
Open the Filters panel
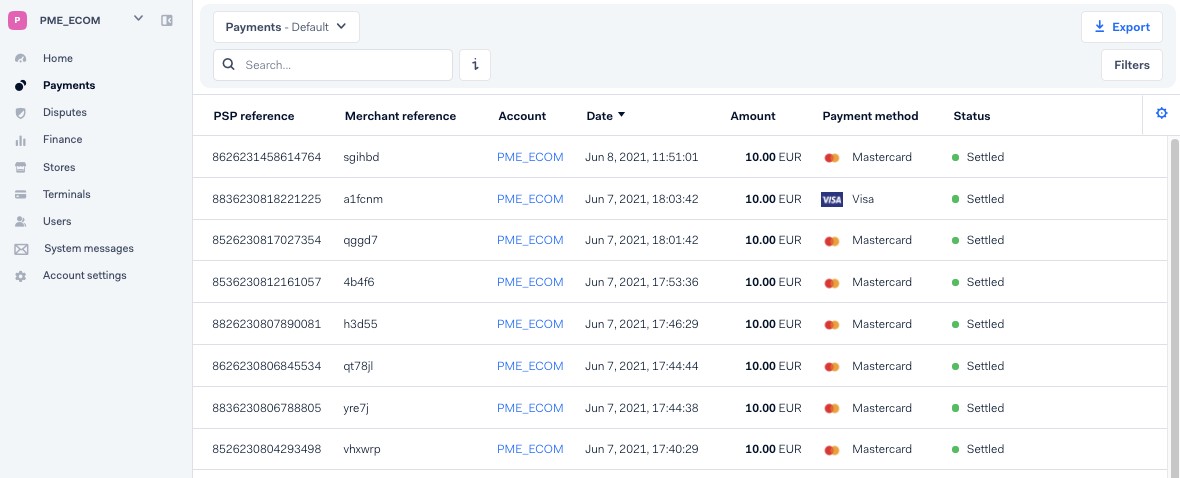pos(1131,65)
